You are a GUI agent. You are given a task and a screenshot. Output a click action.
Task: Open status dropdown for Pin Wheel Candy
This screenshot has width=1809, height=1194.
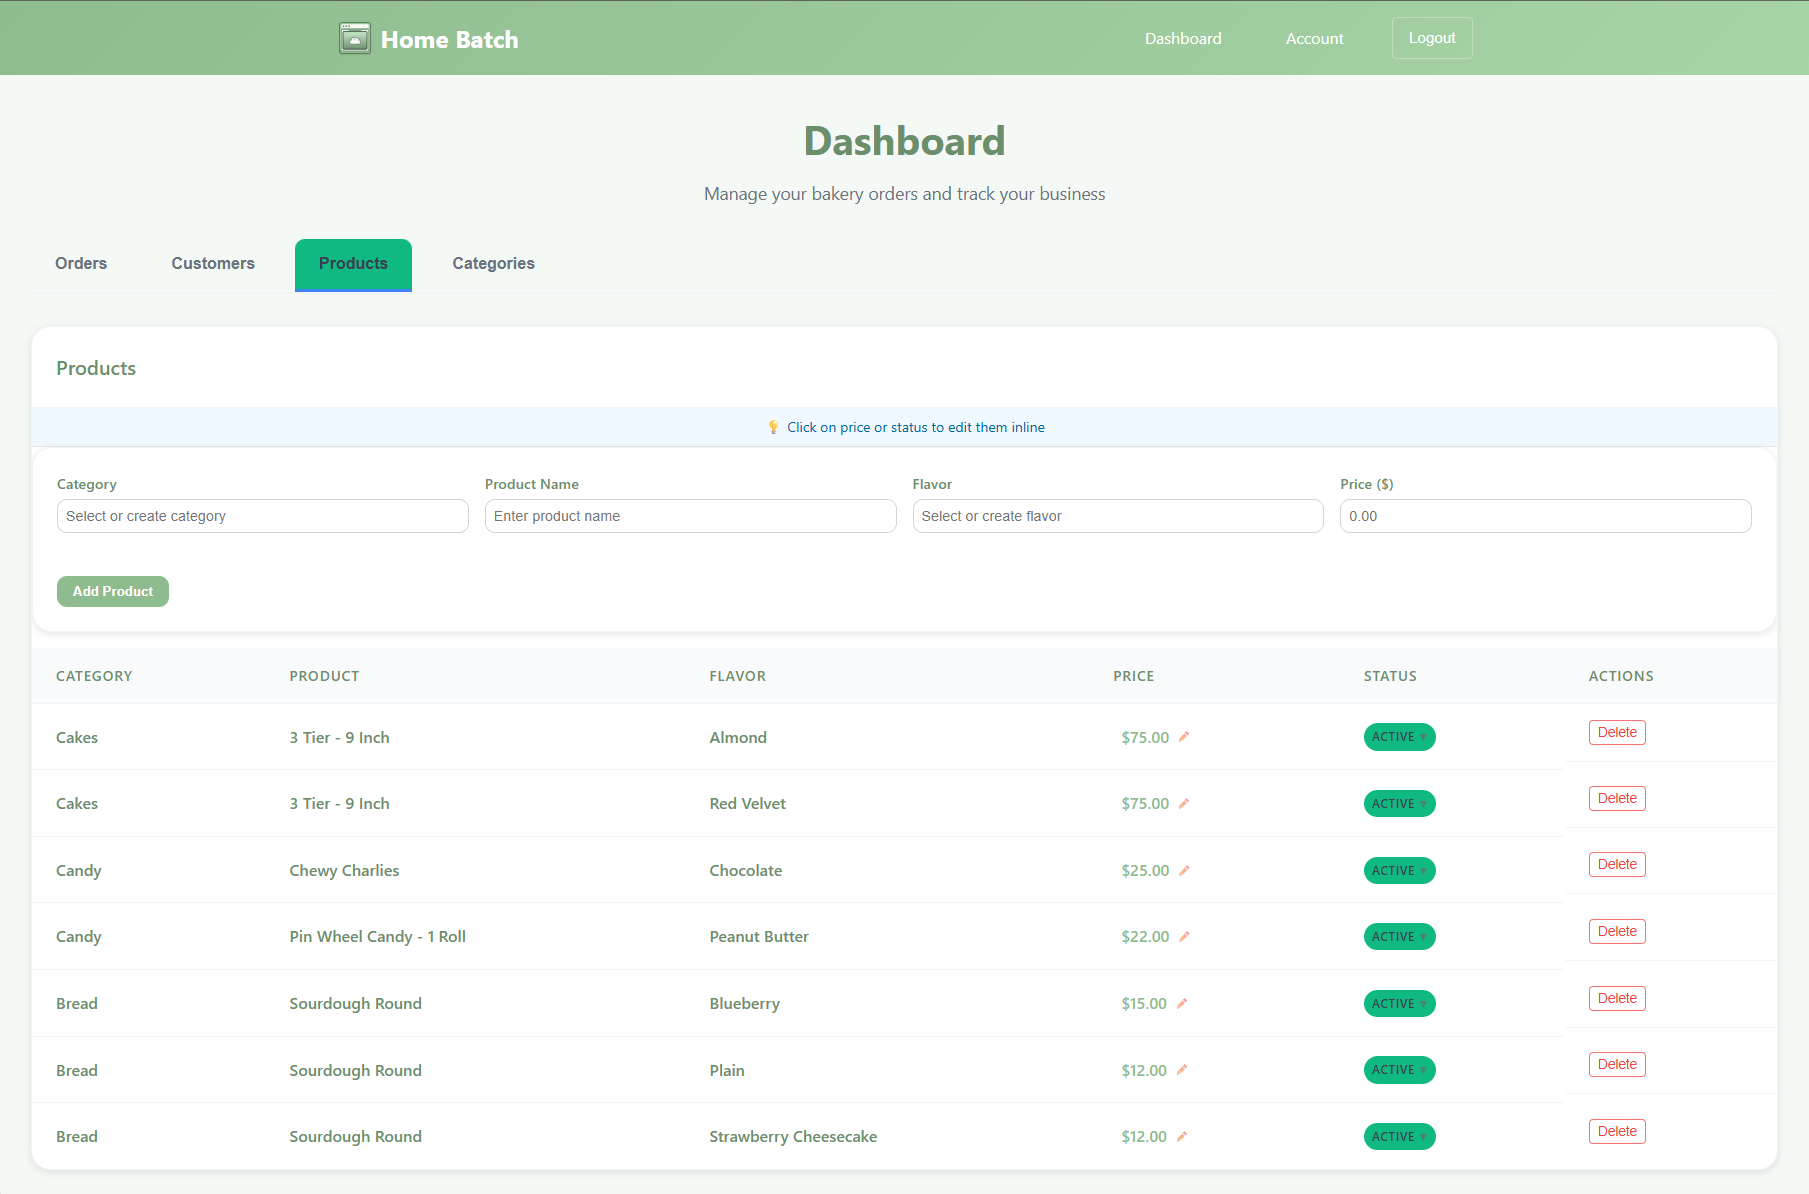coord(1399,936)
